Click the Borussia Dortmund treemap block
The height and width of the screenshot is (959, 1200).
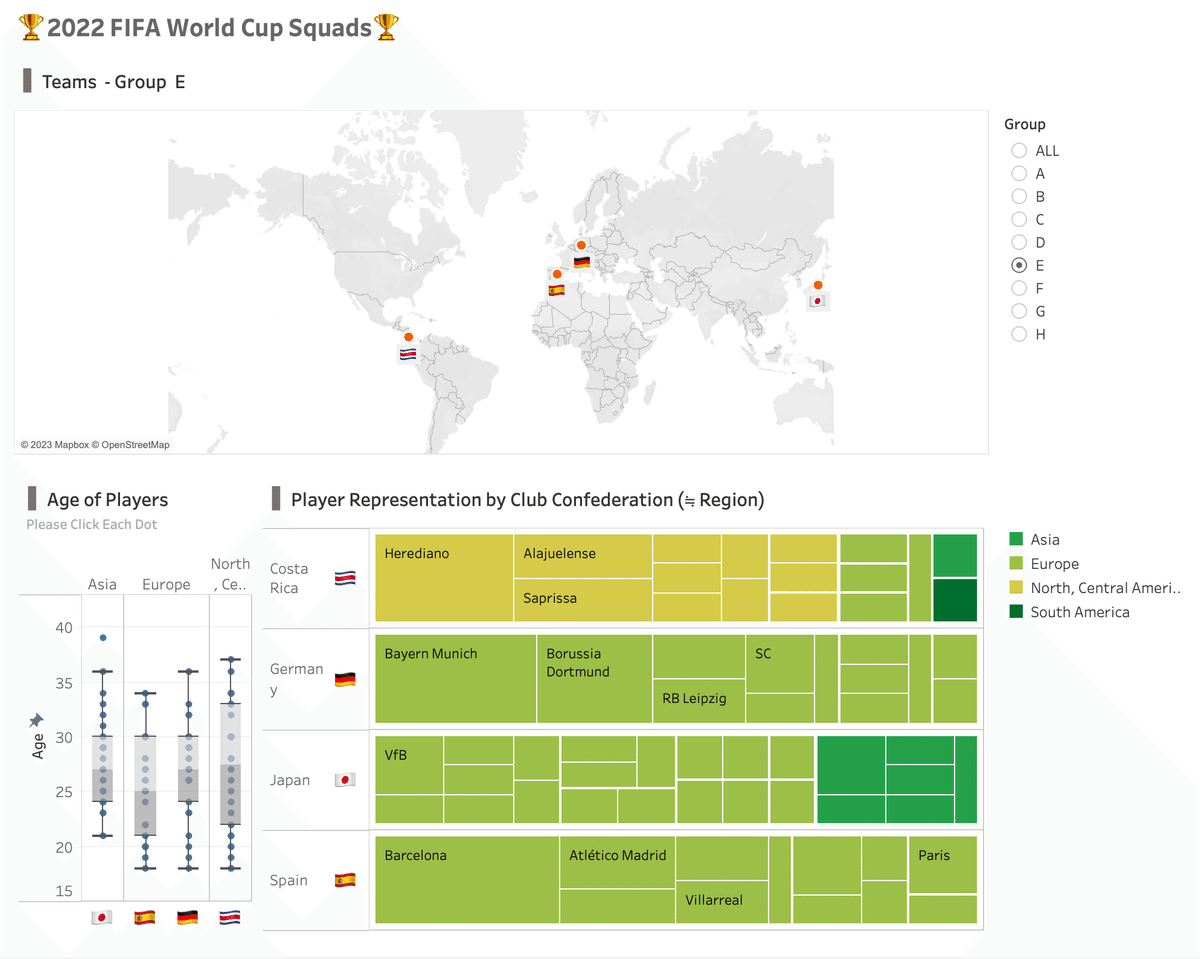pos(595,678)
